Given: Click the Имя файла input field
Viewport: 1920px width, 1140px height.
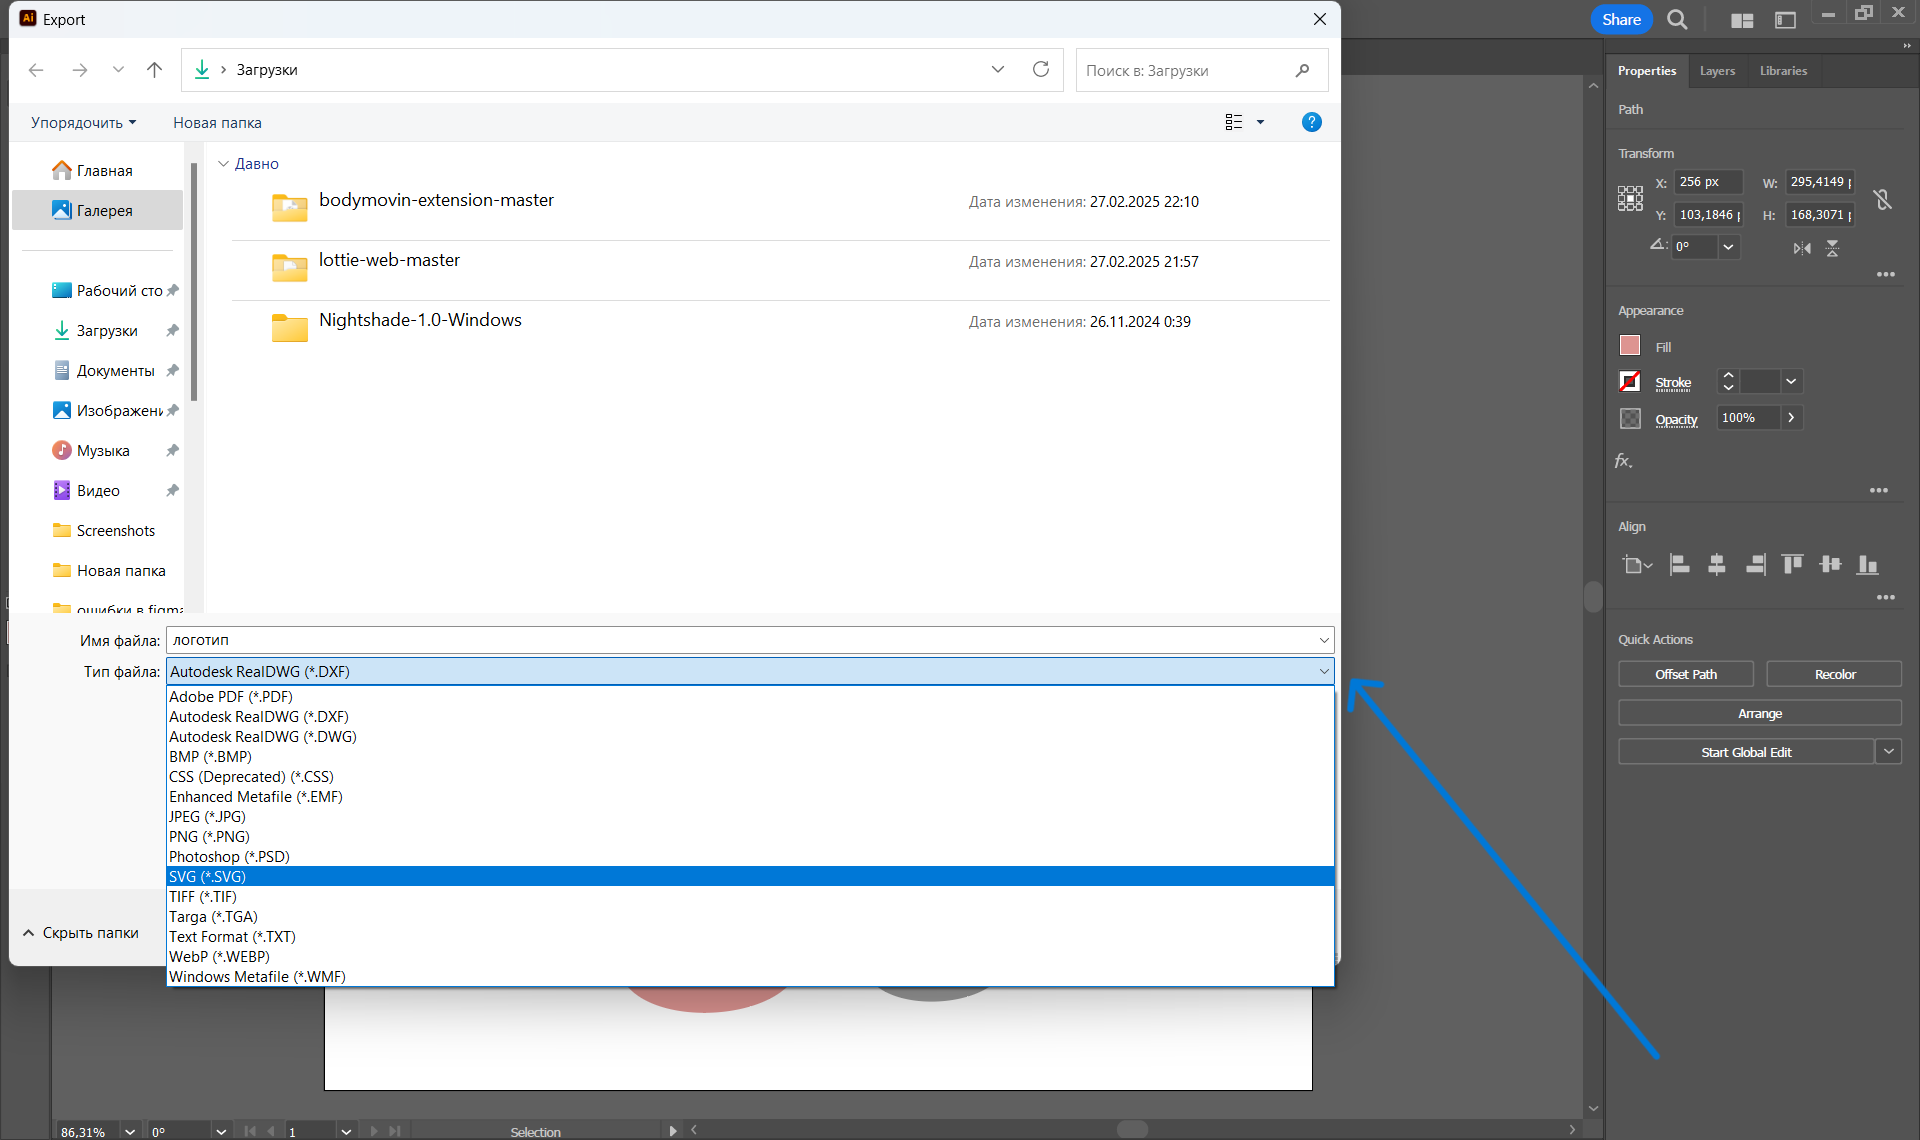Looking at the screenshot, I should 740,640.
